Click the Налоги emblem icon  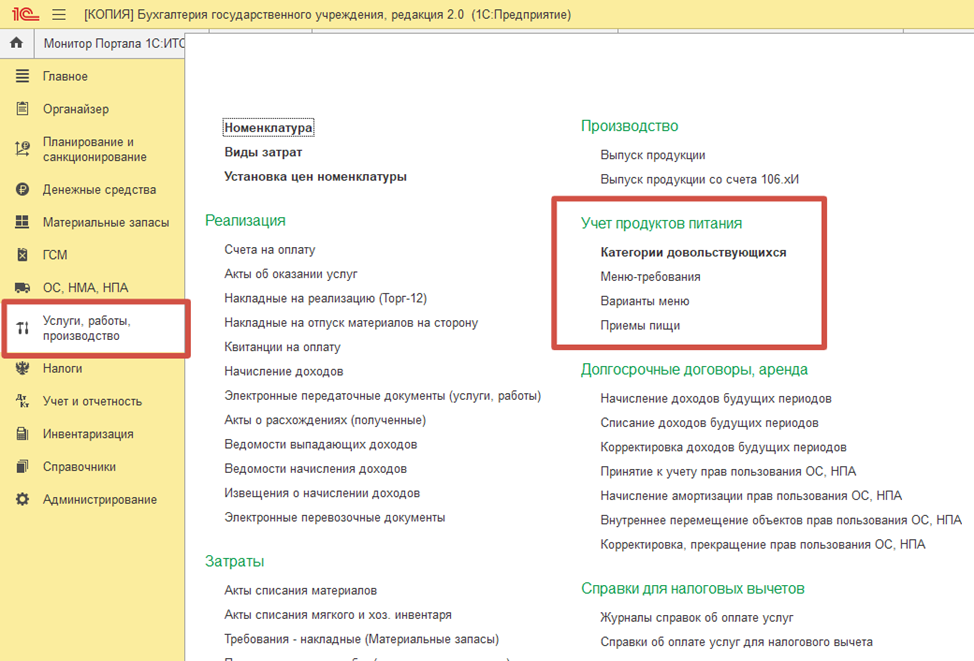click(22, 368)
